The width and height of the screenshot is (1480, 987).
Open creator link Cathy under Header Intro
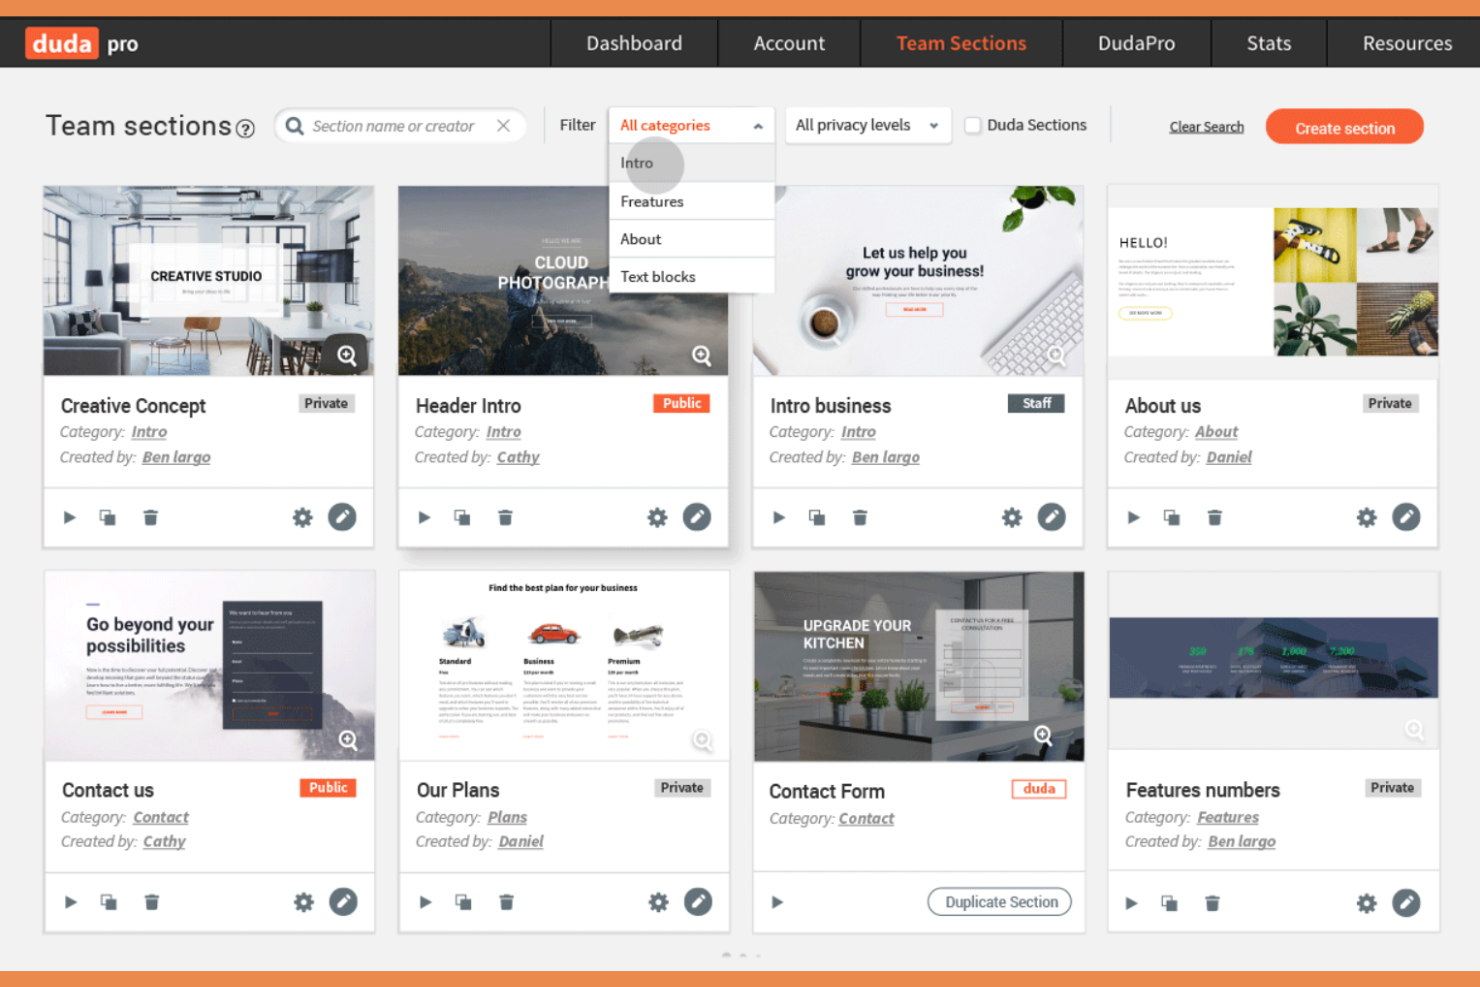click(x=518, y=457)
